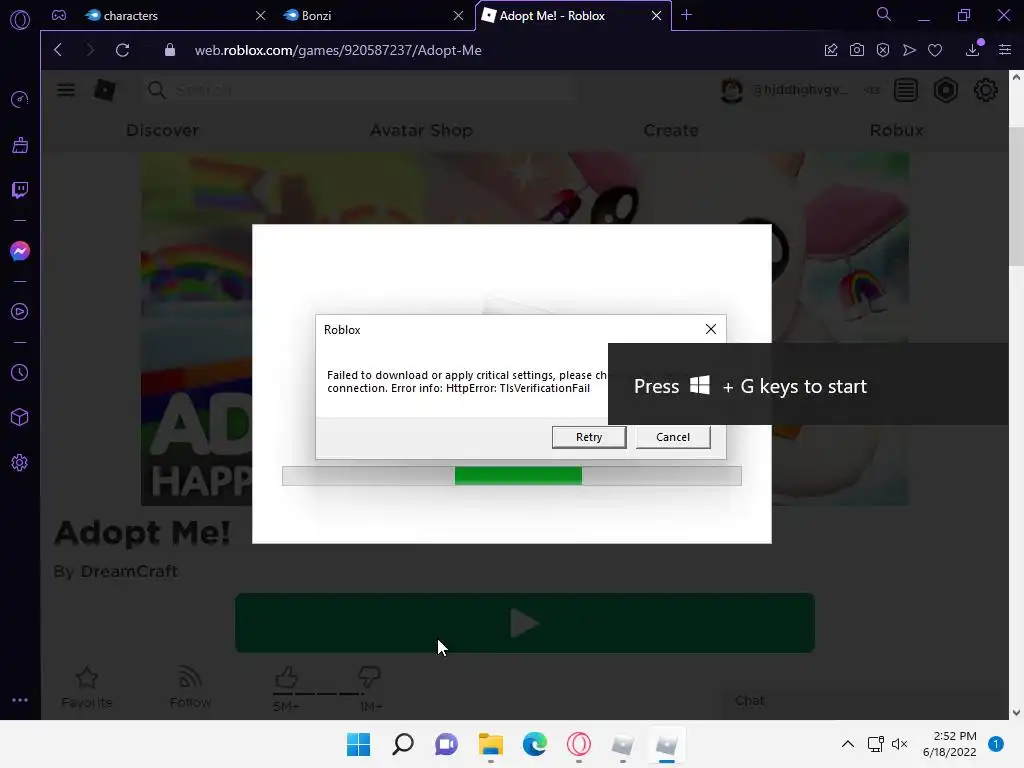The height and width of the screenshot is (768, 1024).
Task: Open the Downloads icon
Action: coord(973,50)
